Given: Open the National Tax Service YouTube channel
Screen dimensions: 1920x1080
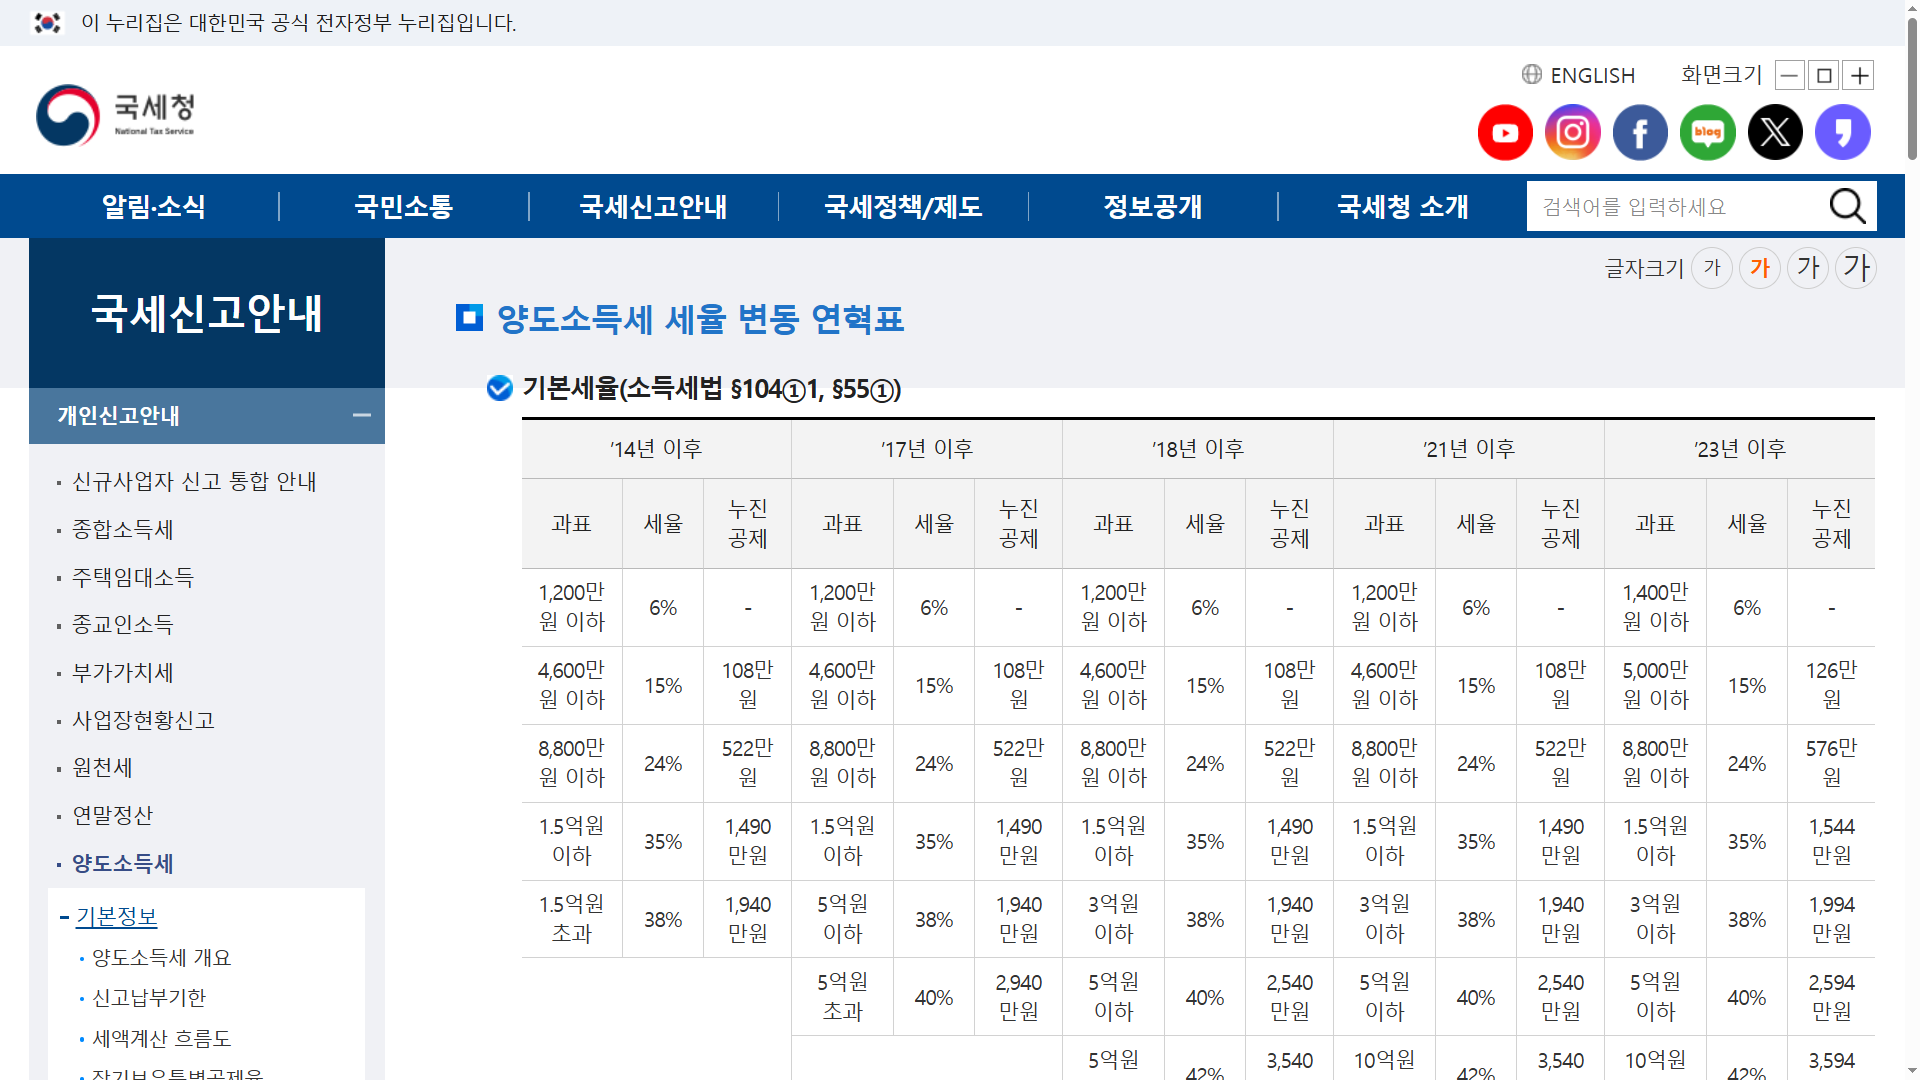Looking at the screenshot, I should [1505, 132].
